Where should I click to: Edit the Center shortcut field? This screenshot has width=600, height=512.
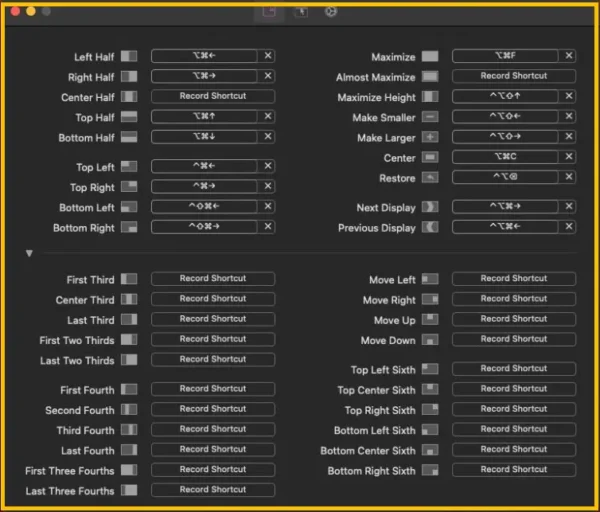click(505, 157)
